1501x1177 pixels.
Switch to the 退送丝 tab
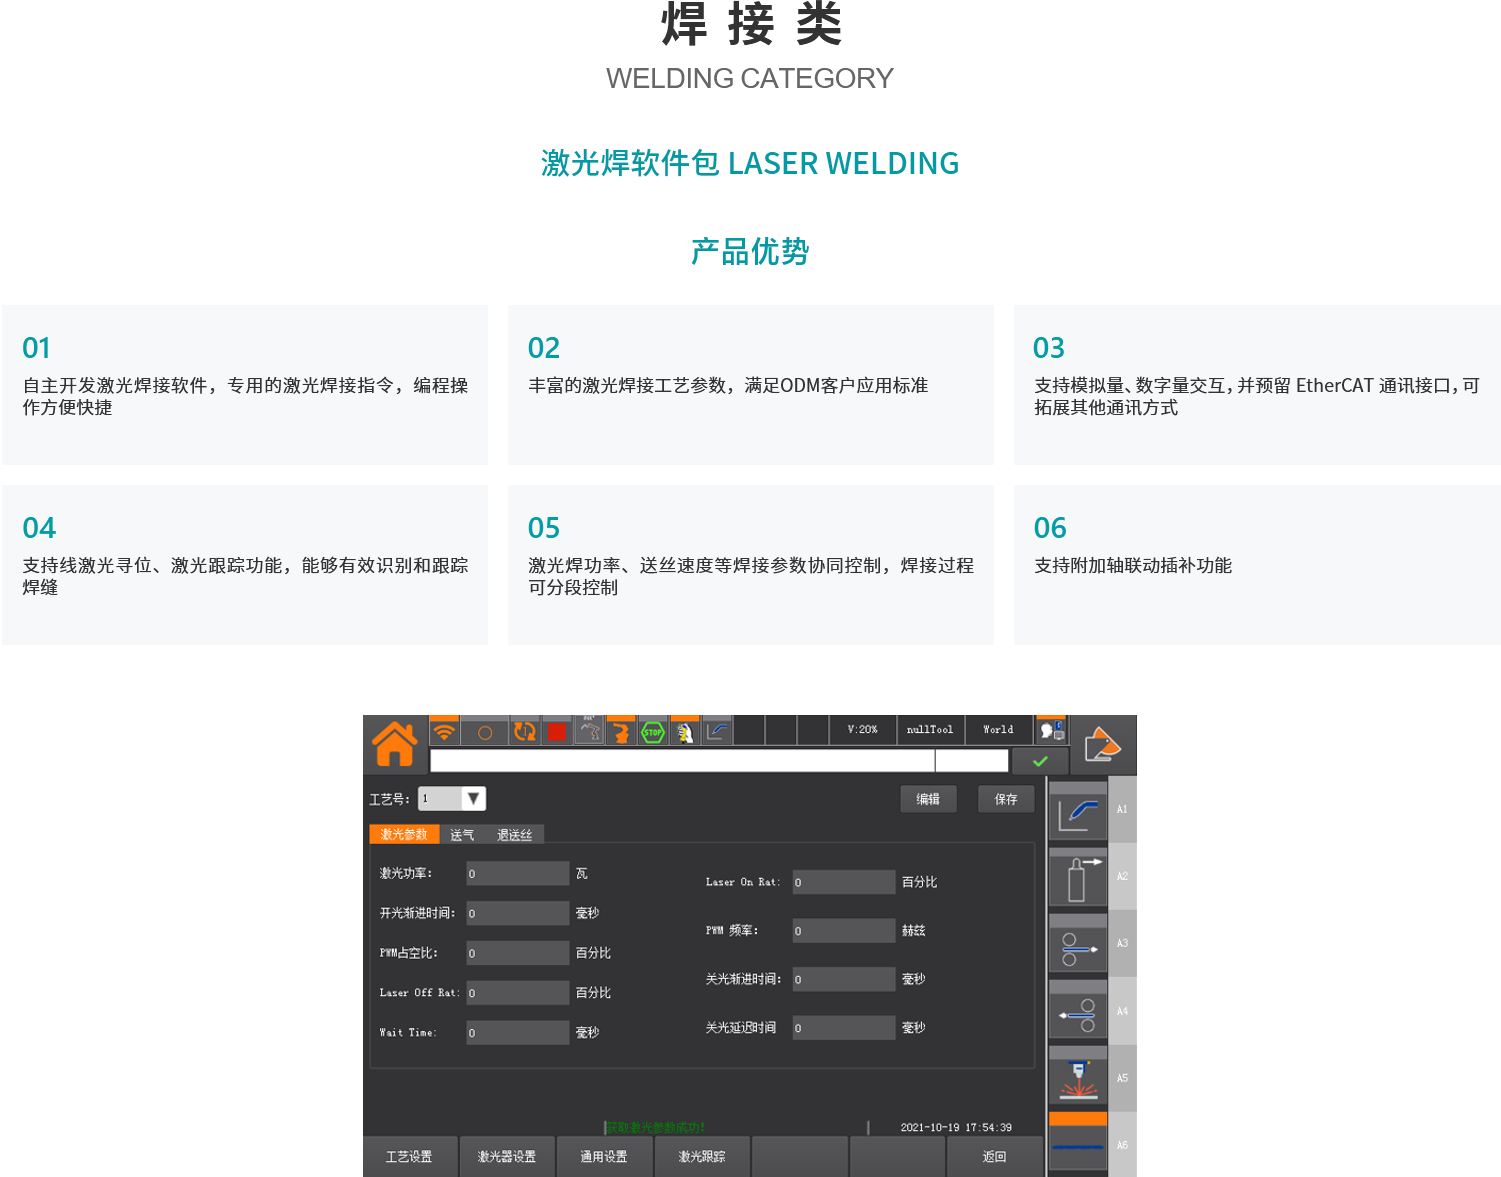pyautogui.click(x=514, y=835)
